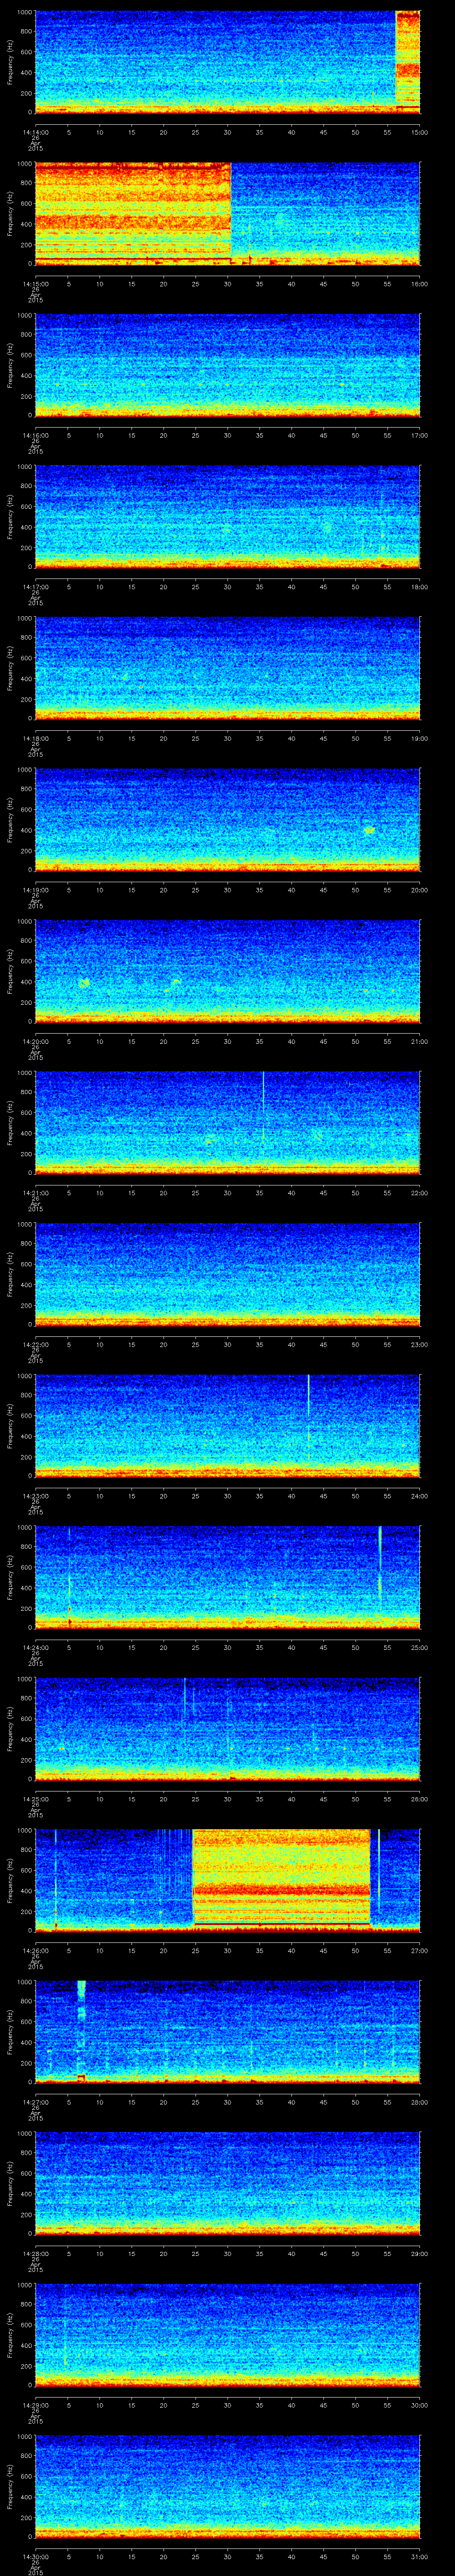
Task: Click the "14:25:00" start time label
Action: 35,1798
